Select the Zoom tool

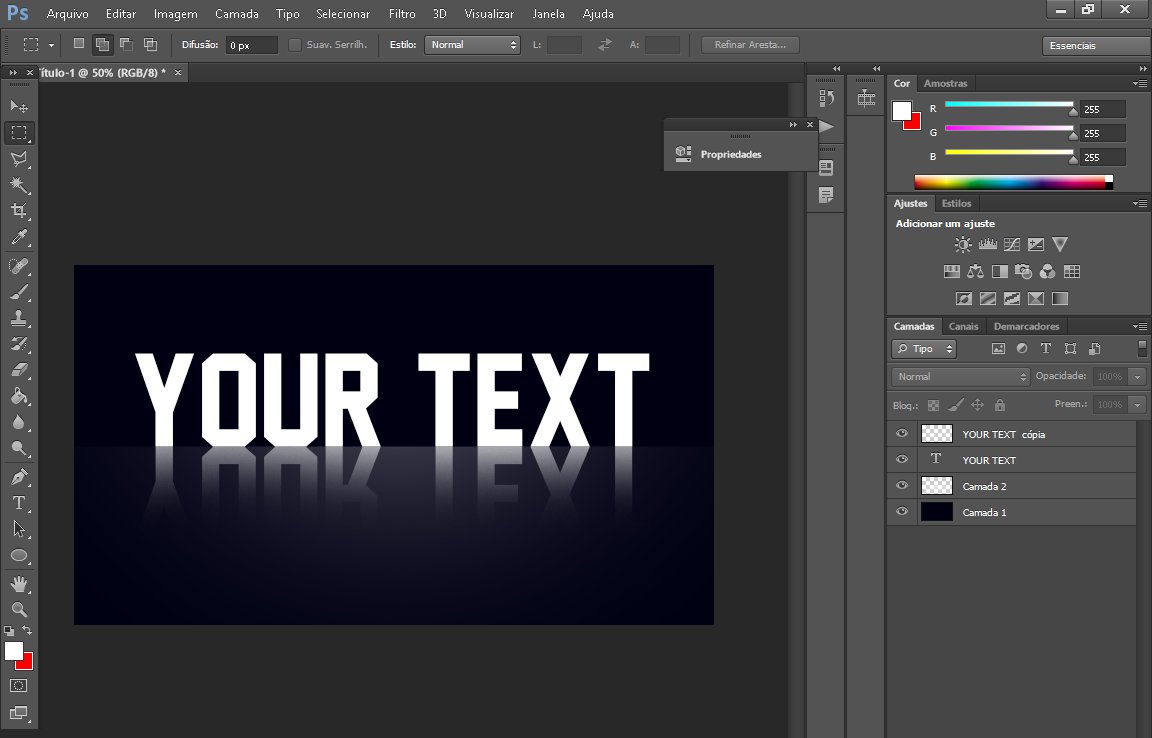coord(20,610)
